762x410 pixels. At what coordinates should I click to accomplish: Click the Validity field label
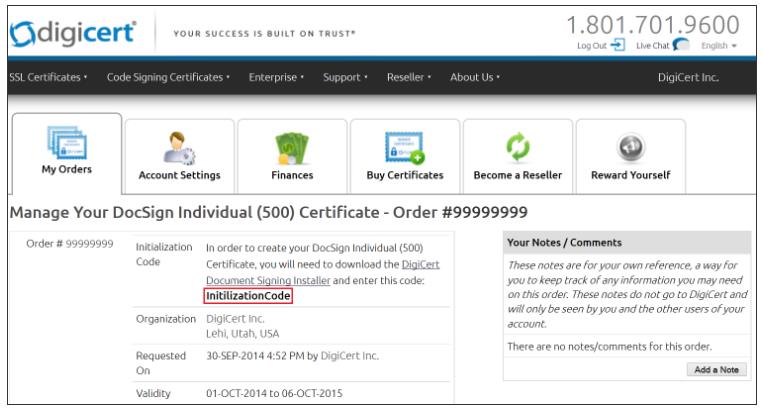[x=153, y=393]
